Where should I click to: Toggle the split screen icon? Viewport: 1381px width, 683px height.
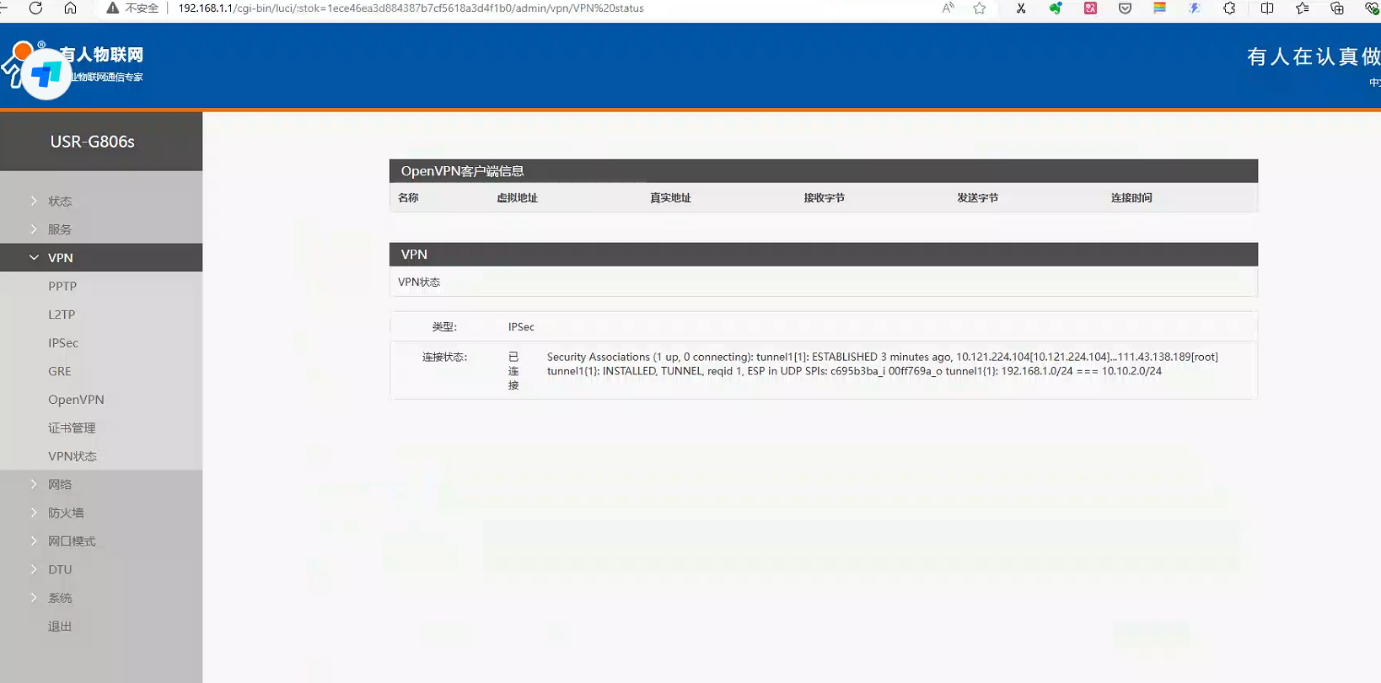tap(1267, 8)
